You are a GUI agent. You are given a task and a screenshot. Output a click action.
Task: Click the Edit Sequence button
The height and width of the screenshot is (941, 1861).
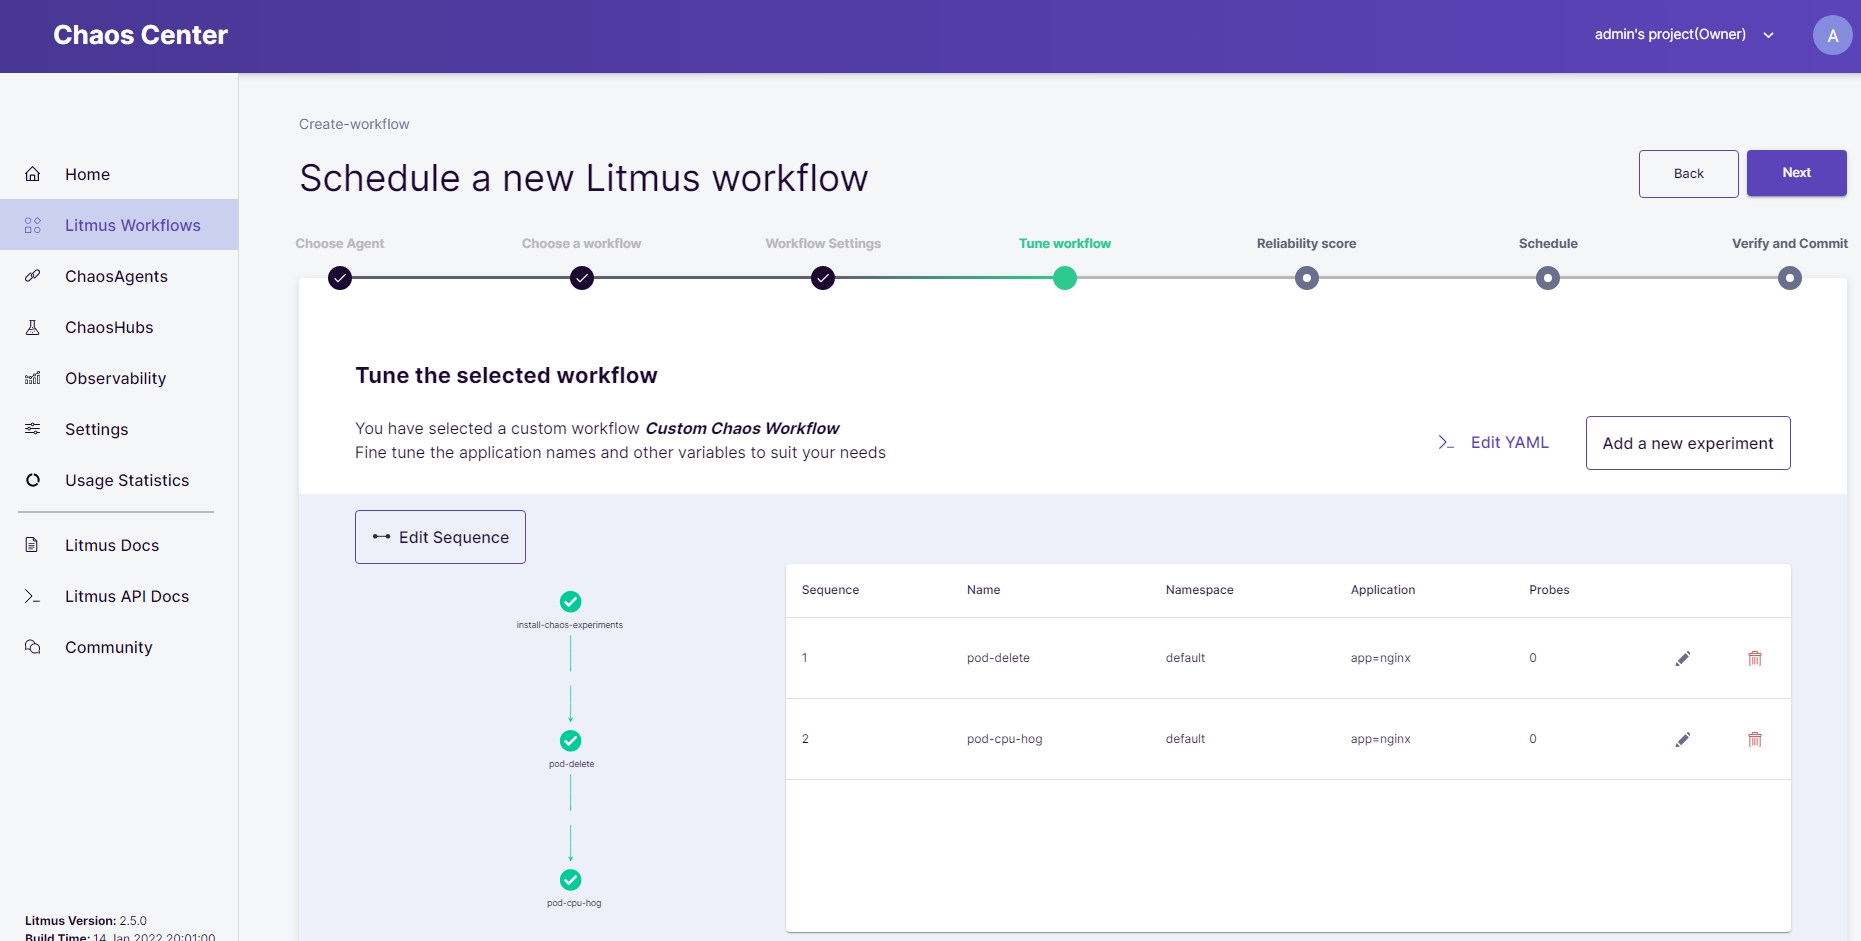[440, 537]
